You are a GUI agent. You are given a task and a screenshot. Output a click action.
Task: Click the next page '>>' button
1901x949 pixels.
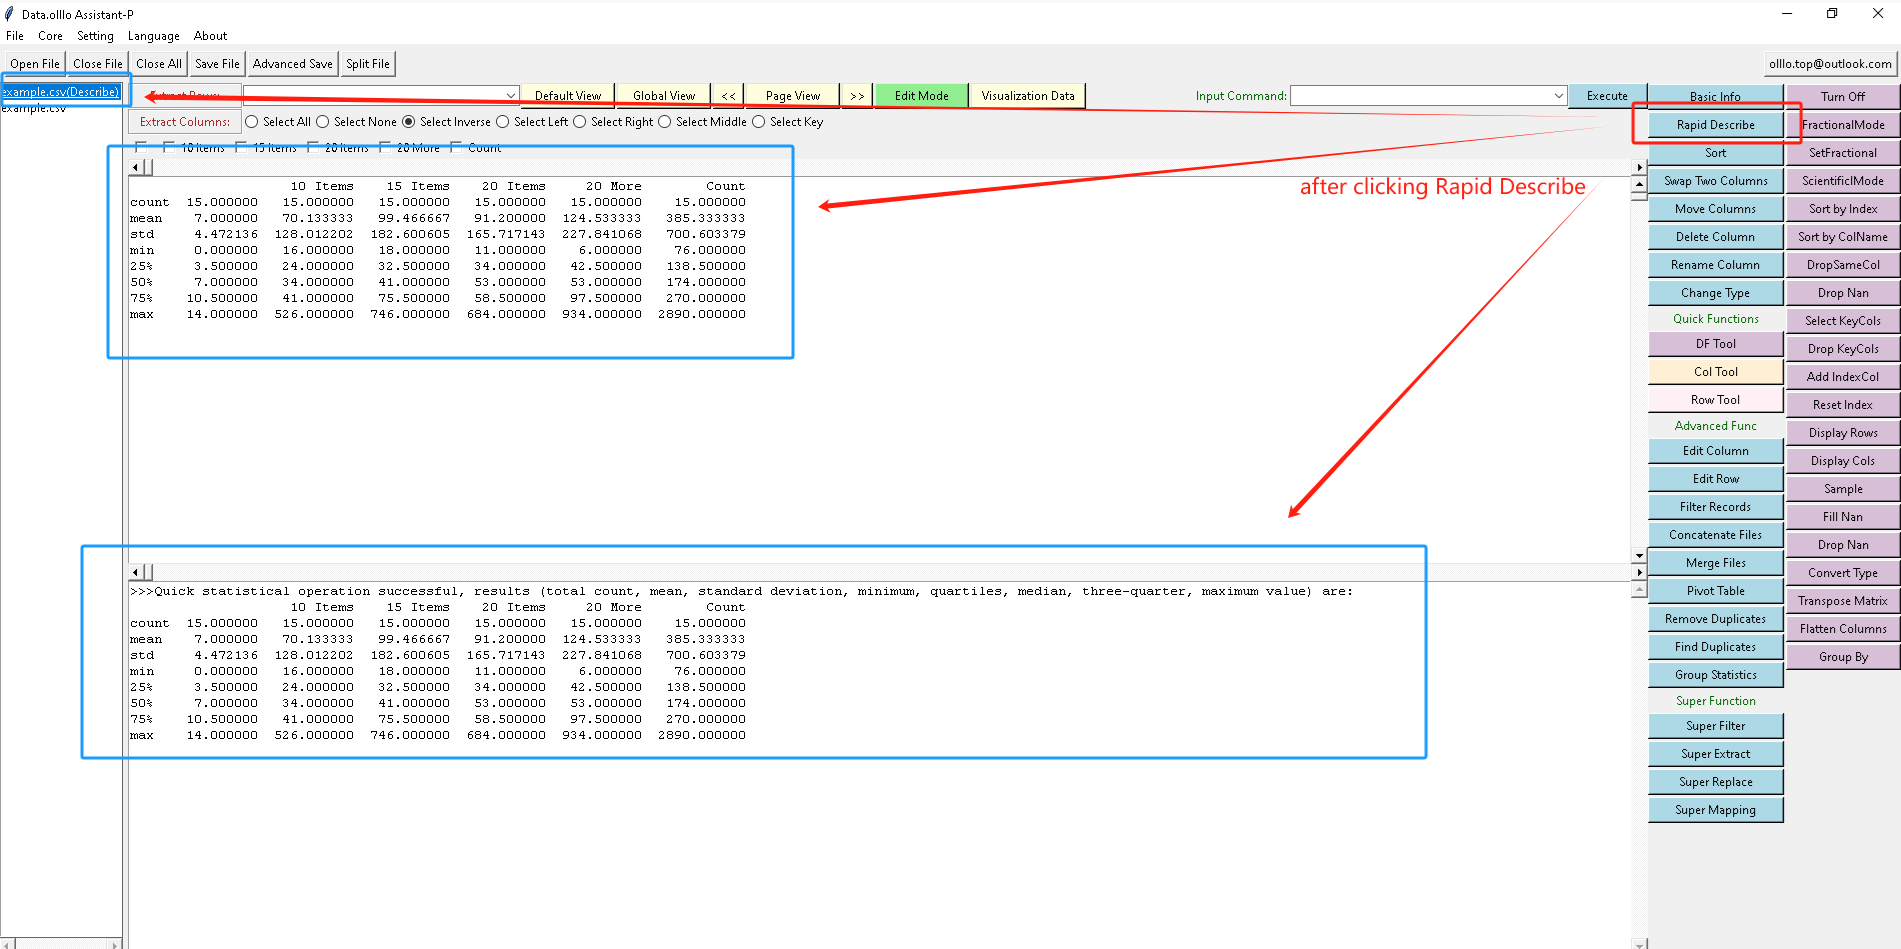coord(857,96)
